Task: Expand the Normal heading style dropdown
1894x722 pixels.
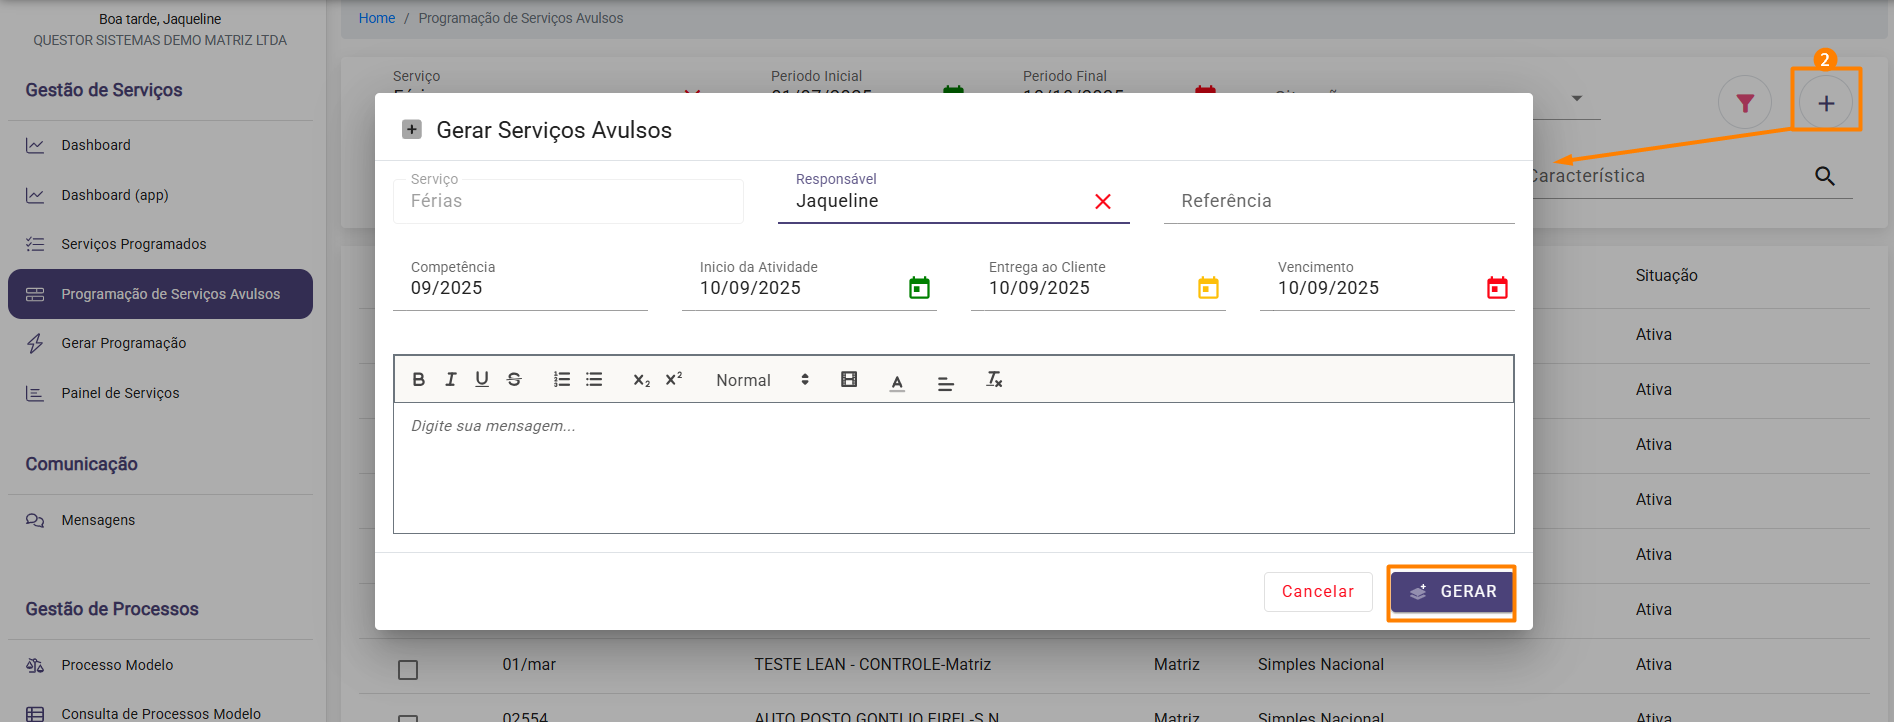Action: (762, 380)
